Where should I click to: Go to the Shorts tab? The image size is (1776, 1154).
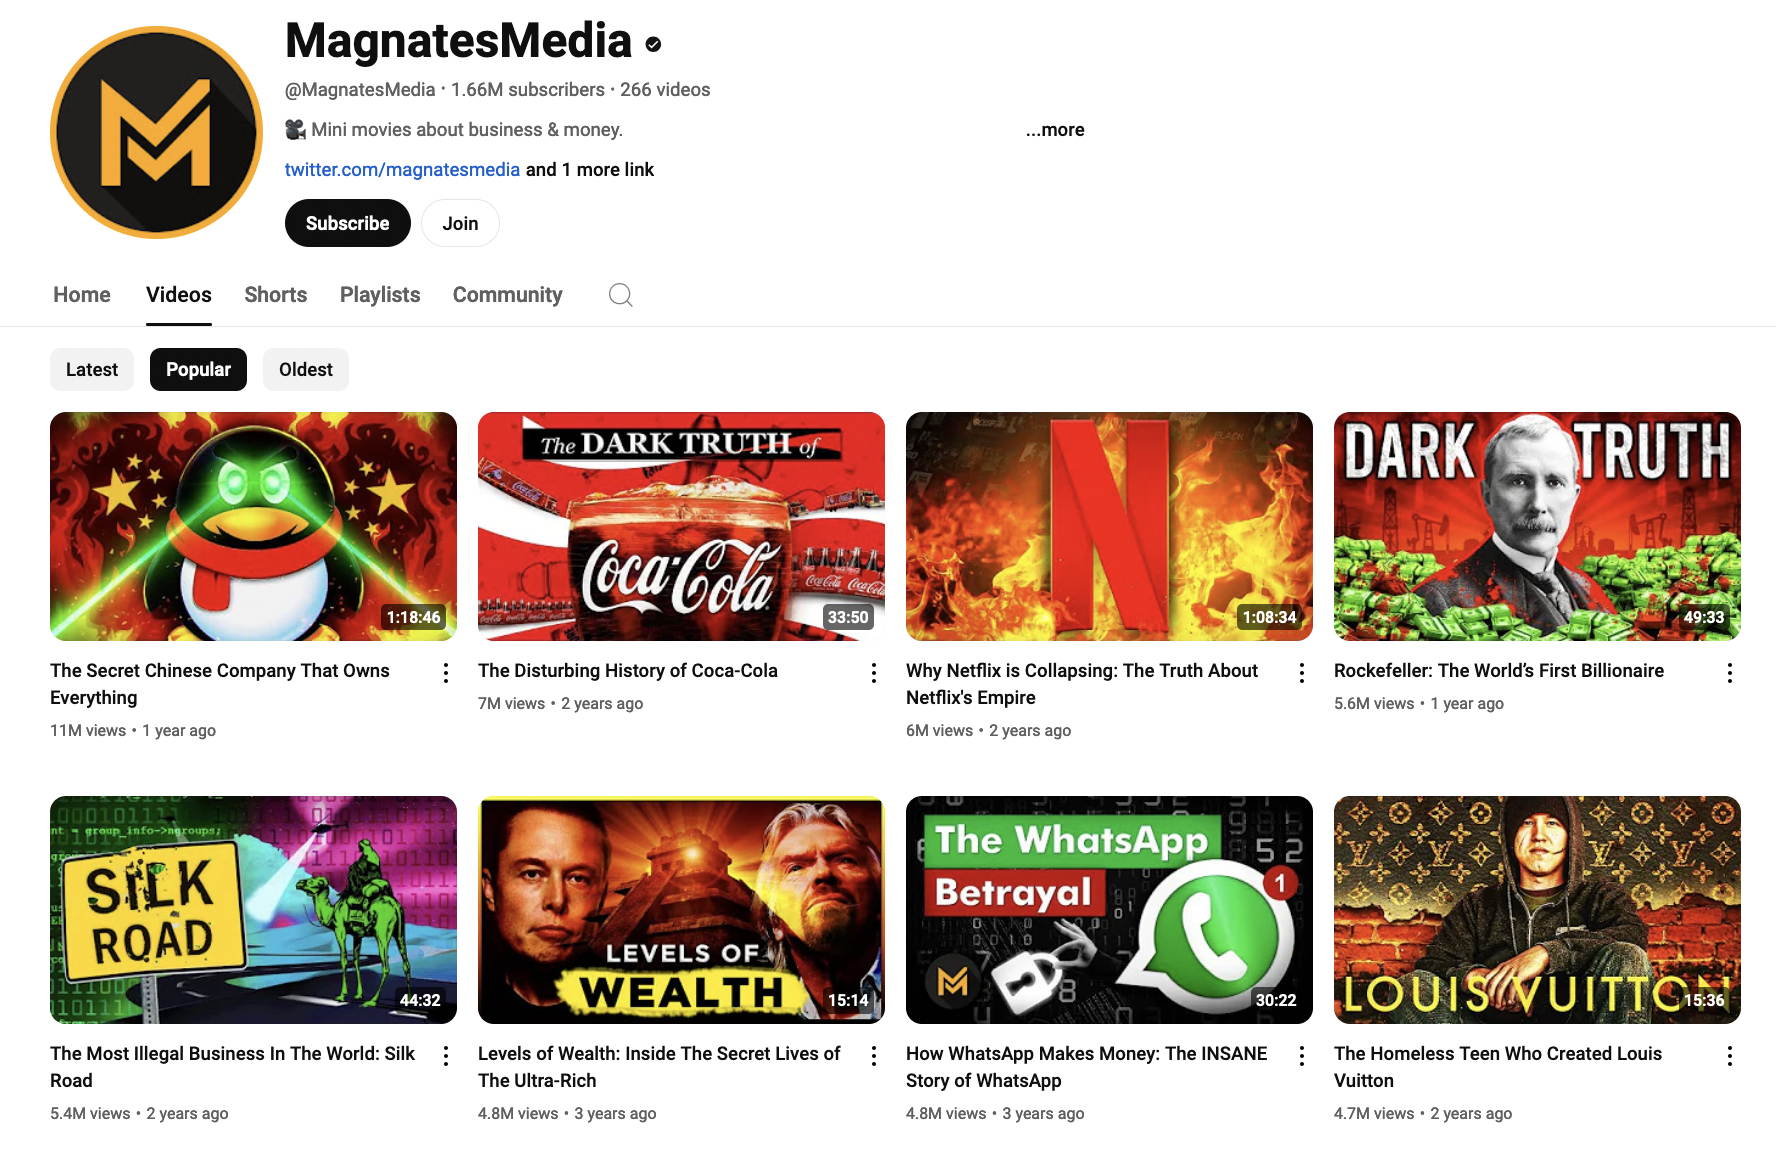click(x=276, y=295)
